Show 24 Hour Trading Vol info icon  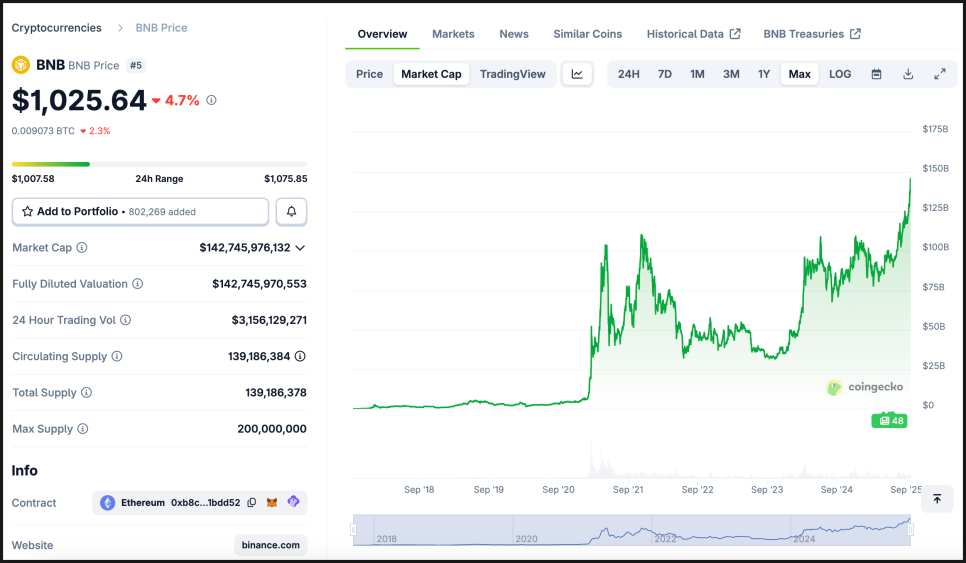point(126,320)
